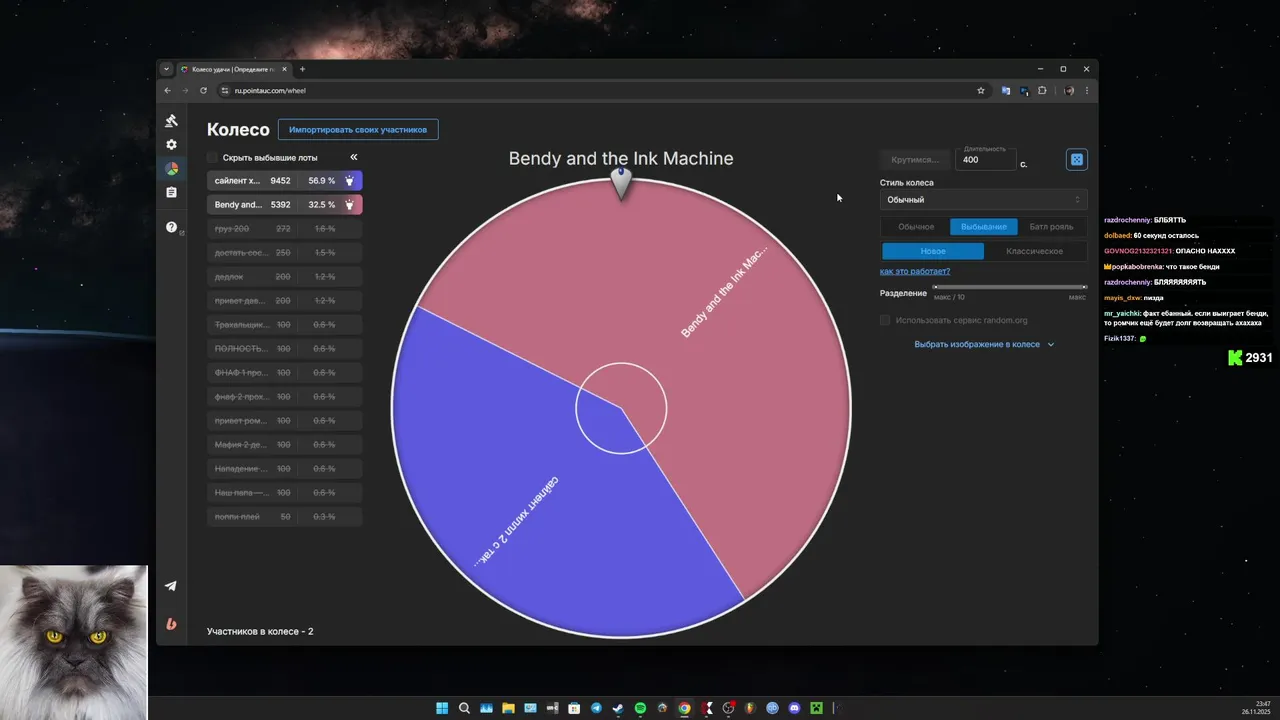Toggle Скрыть выбывшие лоты checkbox
1280x720 pixels.
pyautogui.click(x=212, y=157)
